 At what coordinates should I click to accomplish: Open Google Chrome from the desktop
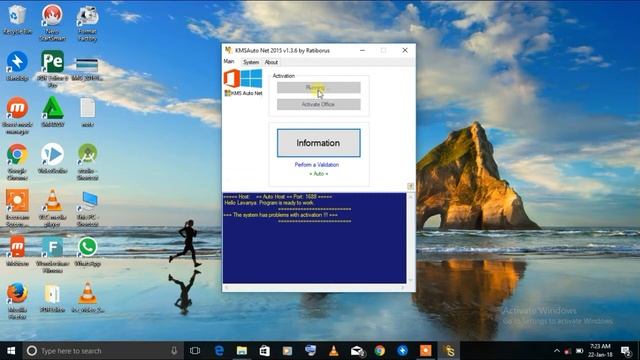[17, 162]
